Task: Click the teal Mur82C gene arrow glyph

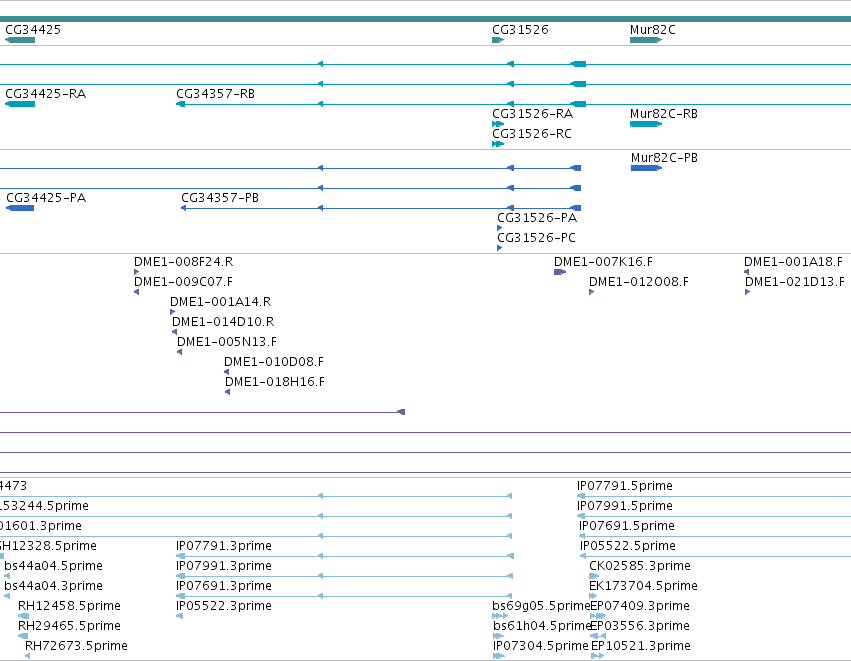Action: click(646, 40)
